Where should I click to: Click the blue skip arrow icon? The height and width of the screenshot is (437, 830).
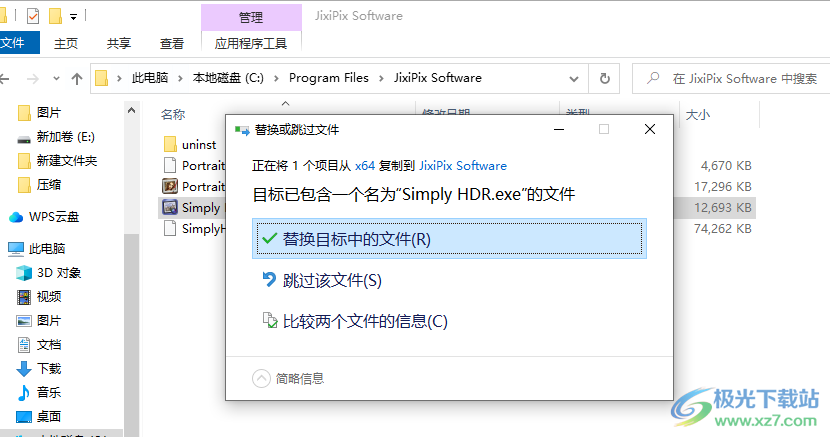pos(269,279)
